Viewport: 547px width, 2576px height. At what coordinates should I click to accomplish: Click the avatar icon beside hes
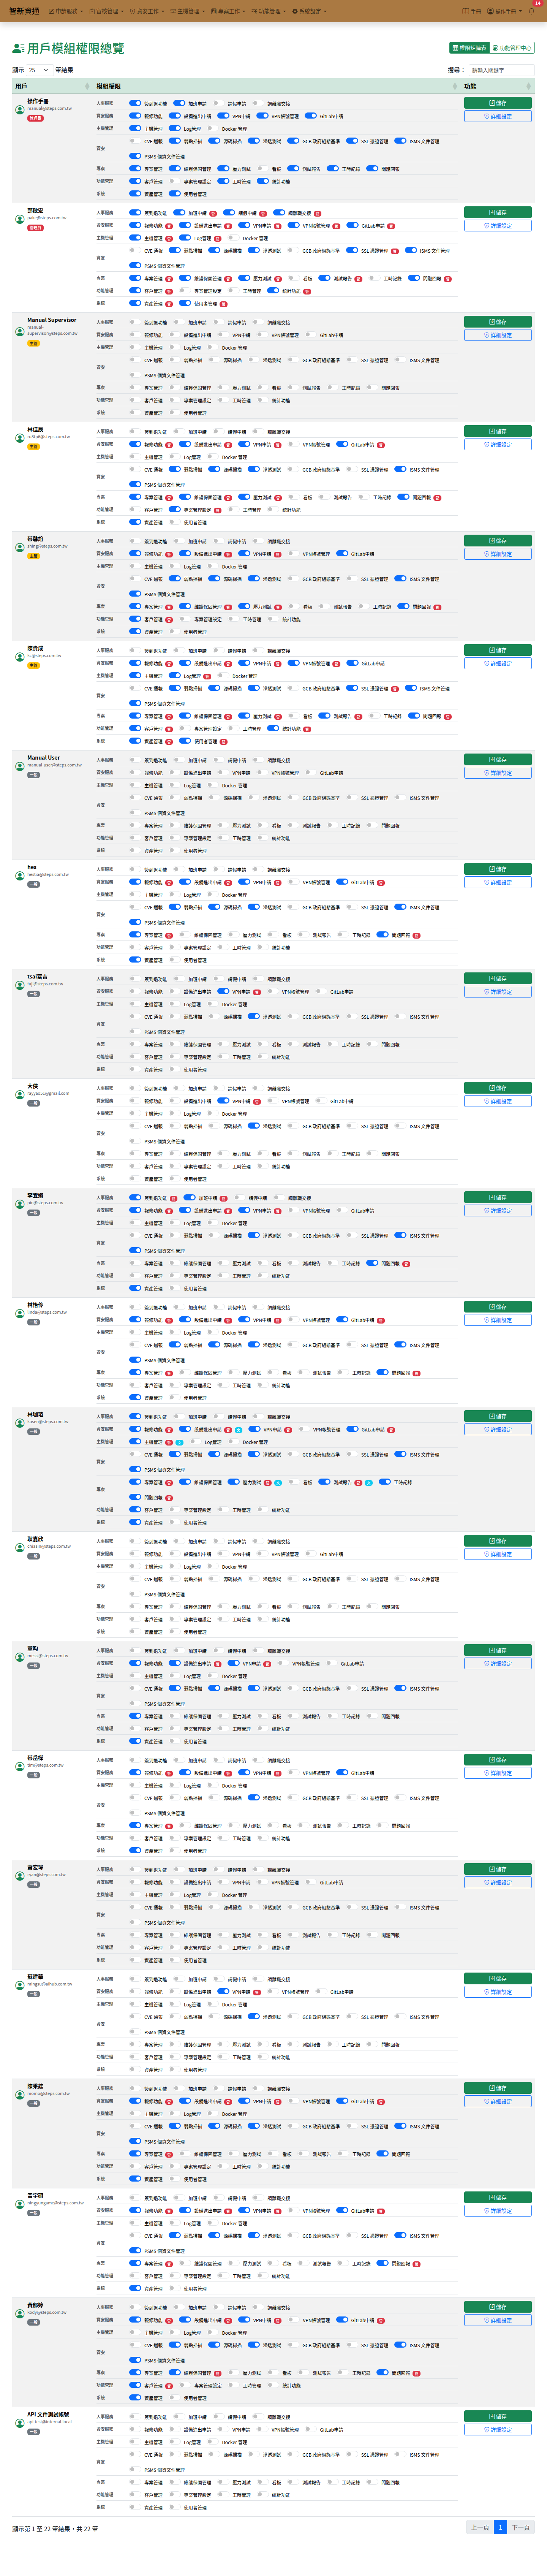point(20,876)
